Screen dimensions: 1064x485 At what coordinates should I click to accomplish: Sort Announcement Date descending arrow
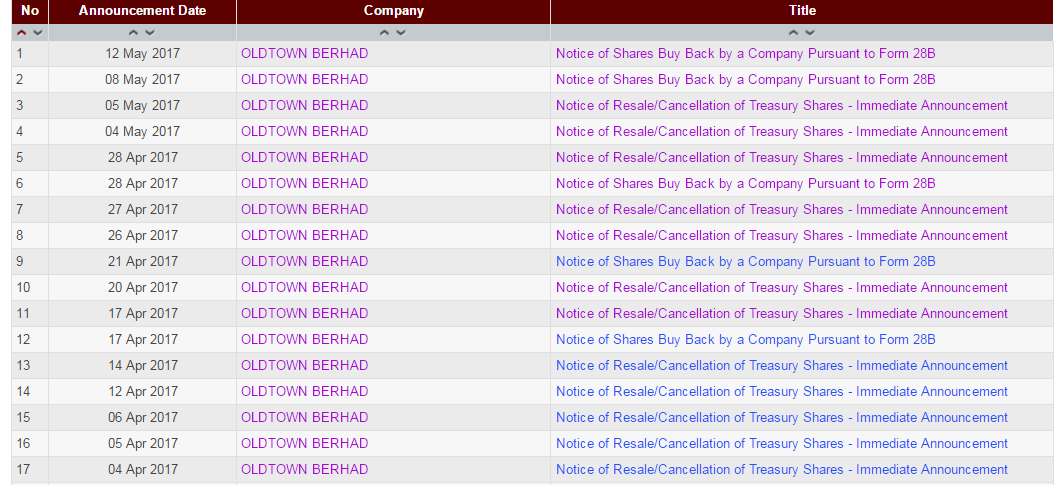coord(150,33)
